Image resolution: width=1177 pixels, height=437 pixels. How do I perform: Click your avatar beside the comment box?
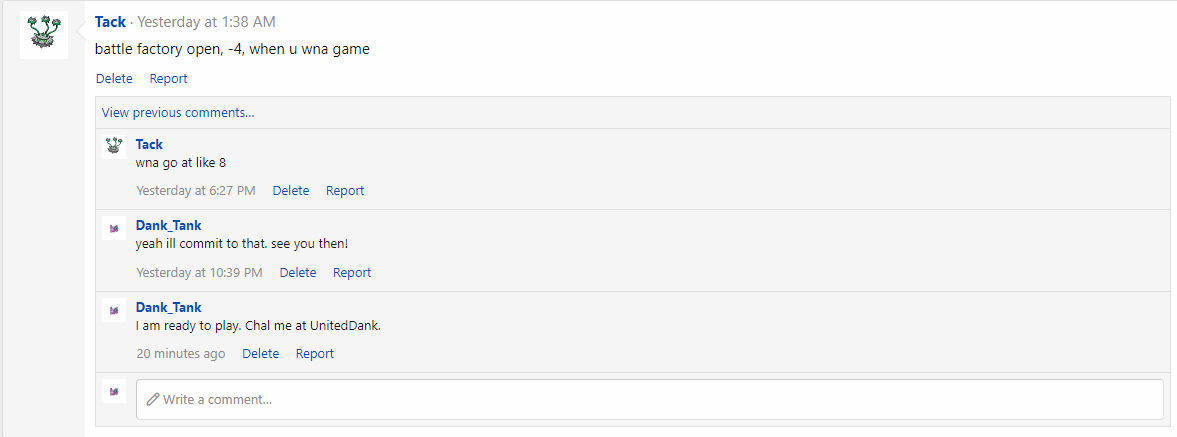click(114, 391)
